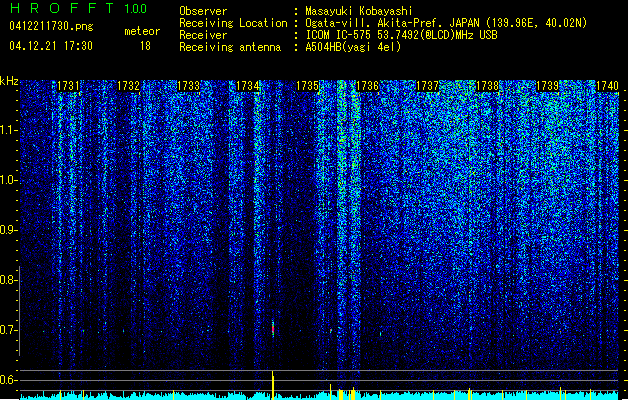Click the meteor label

pyautogui.click(x=142, y=31)
